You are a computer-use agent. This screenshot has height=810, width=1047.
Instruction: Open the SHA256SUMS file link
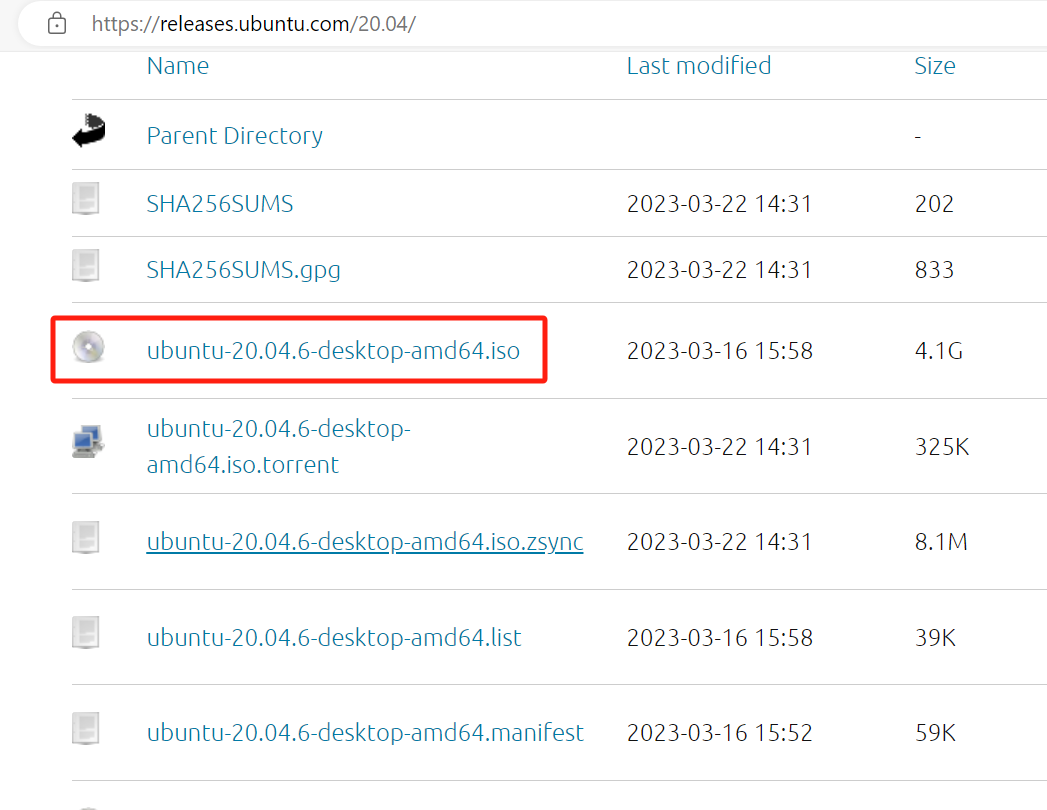(x=220, y=204)
